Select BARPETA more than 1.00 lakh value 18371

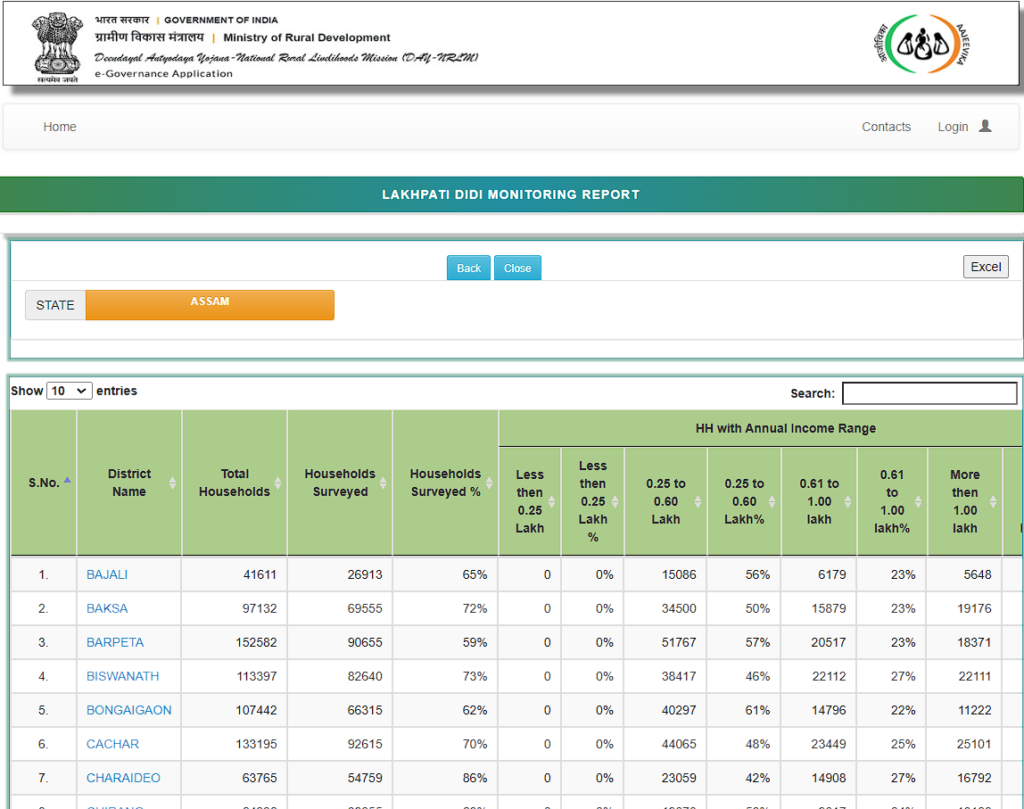coord(974,642)
